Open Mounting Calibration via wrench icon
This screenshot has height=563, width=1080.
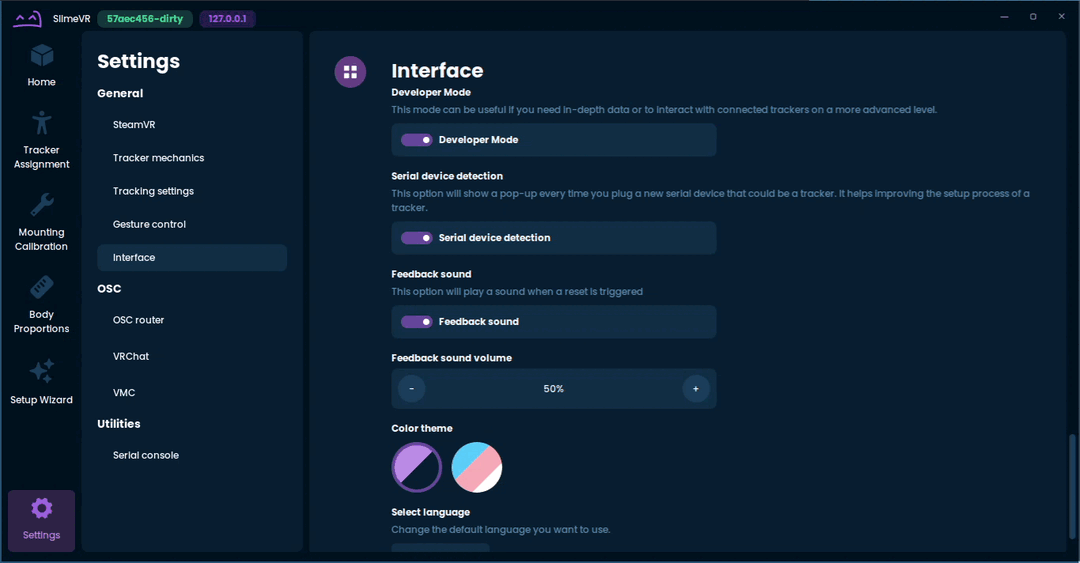coord(41,205)
